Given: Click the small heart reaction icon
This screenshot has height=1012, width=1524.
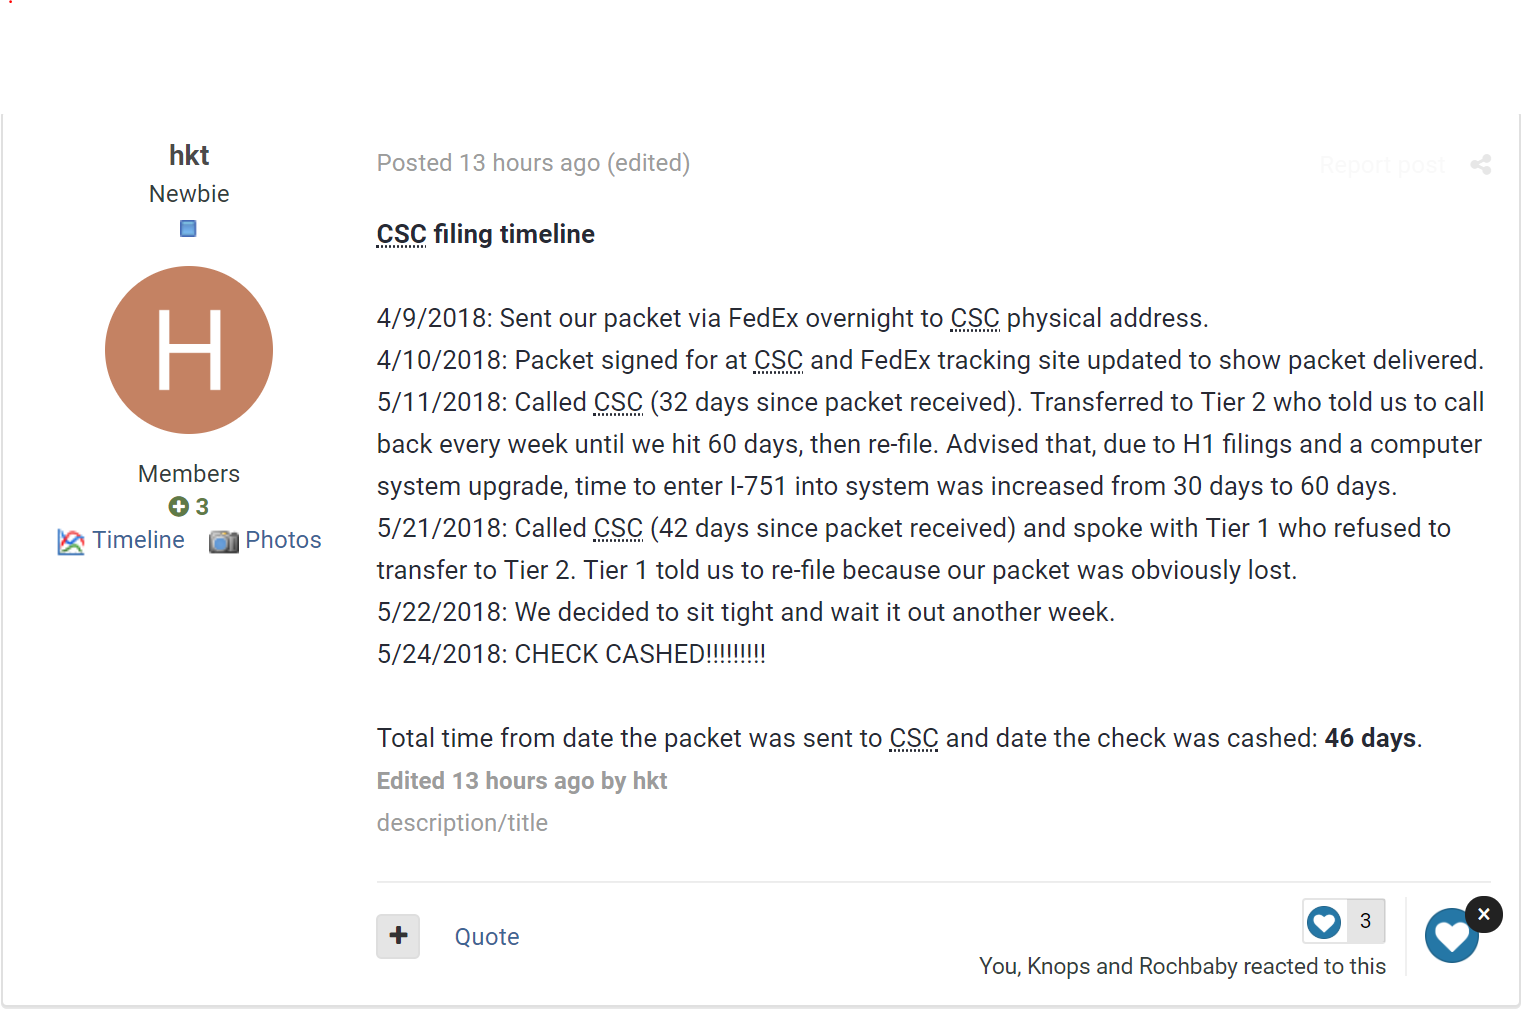Looking at the screenshot, I should pyautogui.click(x=1324, y=921).
